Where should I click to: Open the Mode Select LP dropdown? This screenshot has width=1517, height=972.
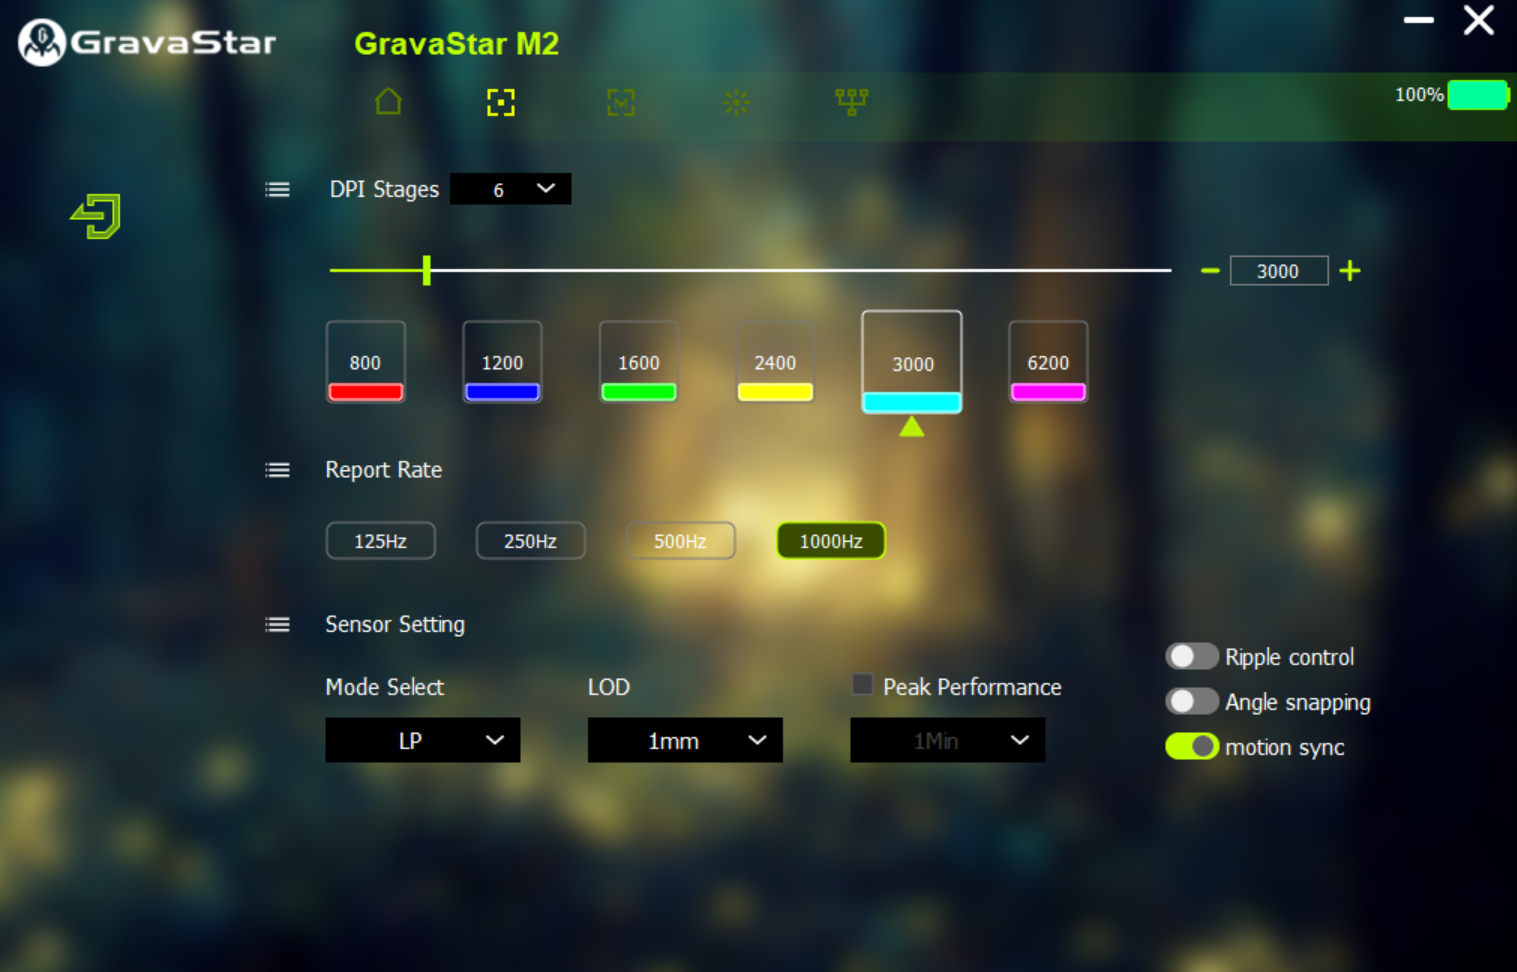tap(422, 740)
